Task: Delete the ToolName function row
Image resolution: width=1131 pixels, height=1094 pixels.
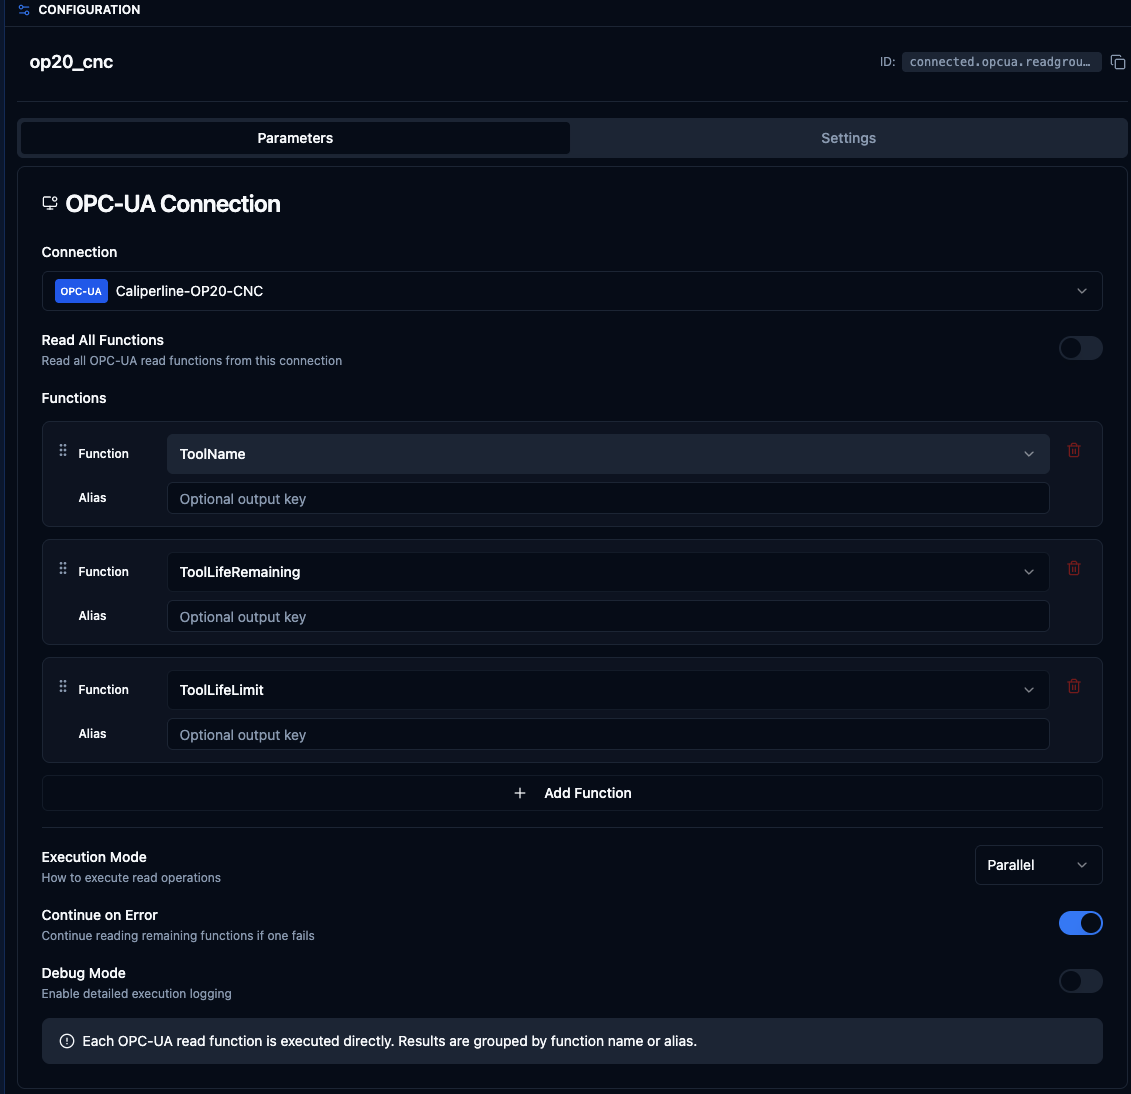Action: [1074, 451]
